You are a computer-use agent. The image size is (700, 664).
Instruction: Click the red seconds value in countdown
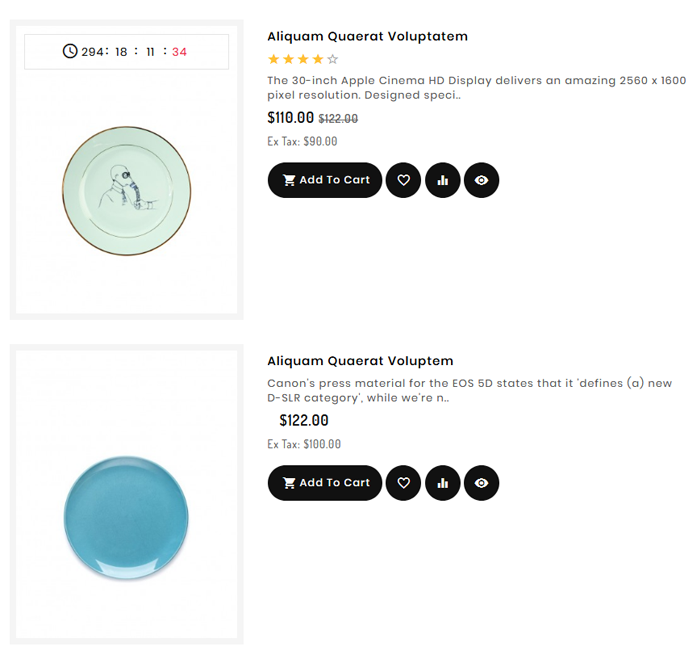coord(179,52)
